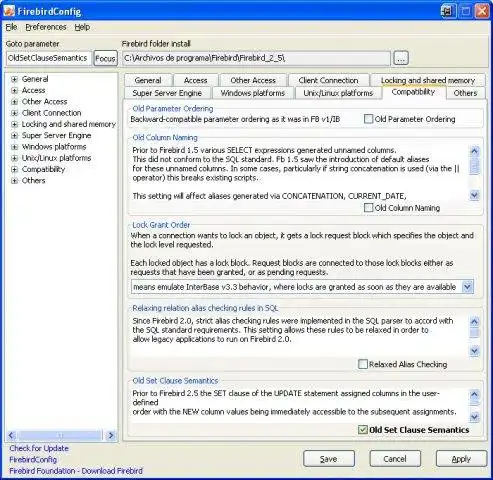Select Windows platforms in the tree
Screen dimensions: 493x480
[54, 147]
